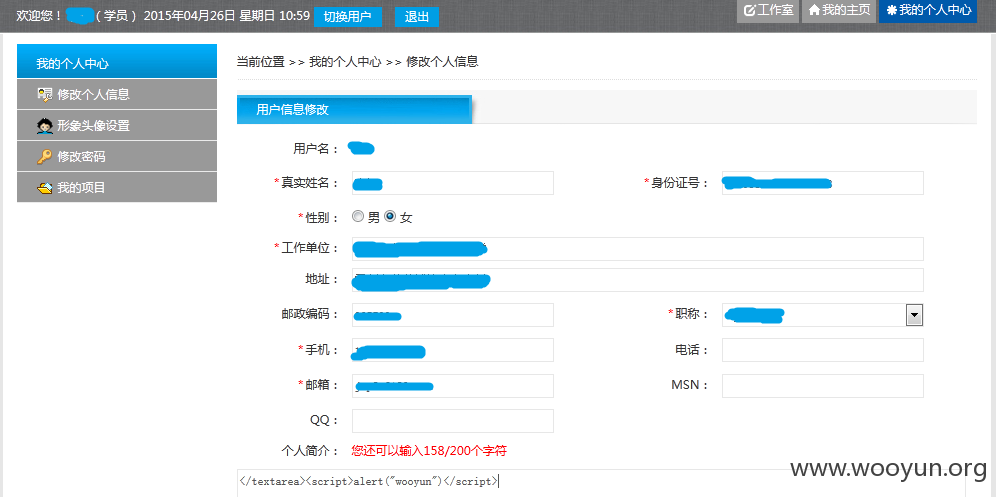Image resolution: width=996 pixels, height=497 pixels.
Task: Click the MSN input field
Action: coord(823,386)
